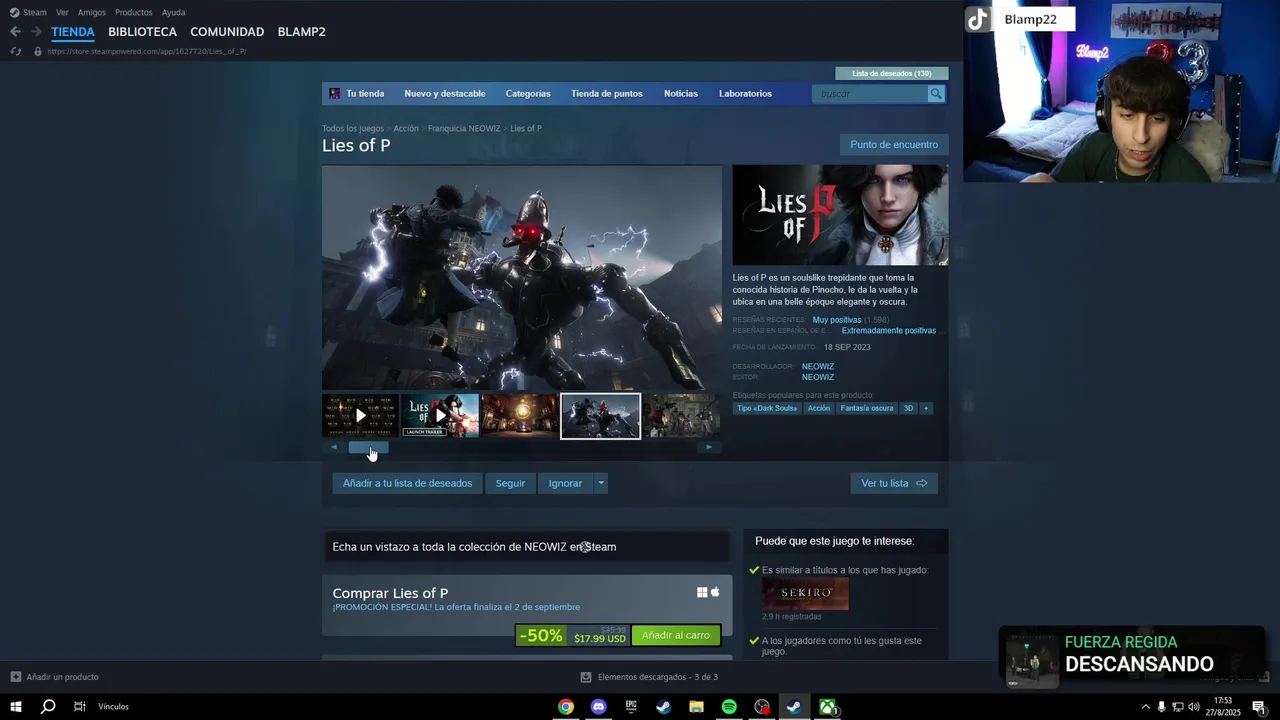Play the first trailer thumbnail

[x=360, y=416]
